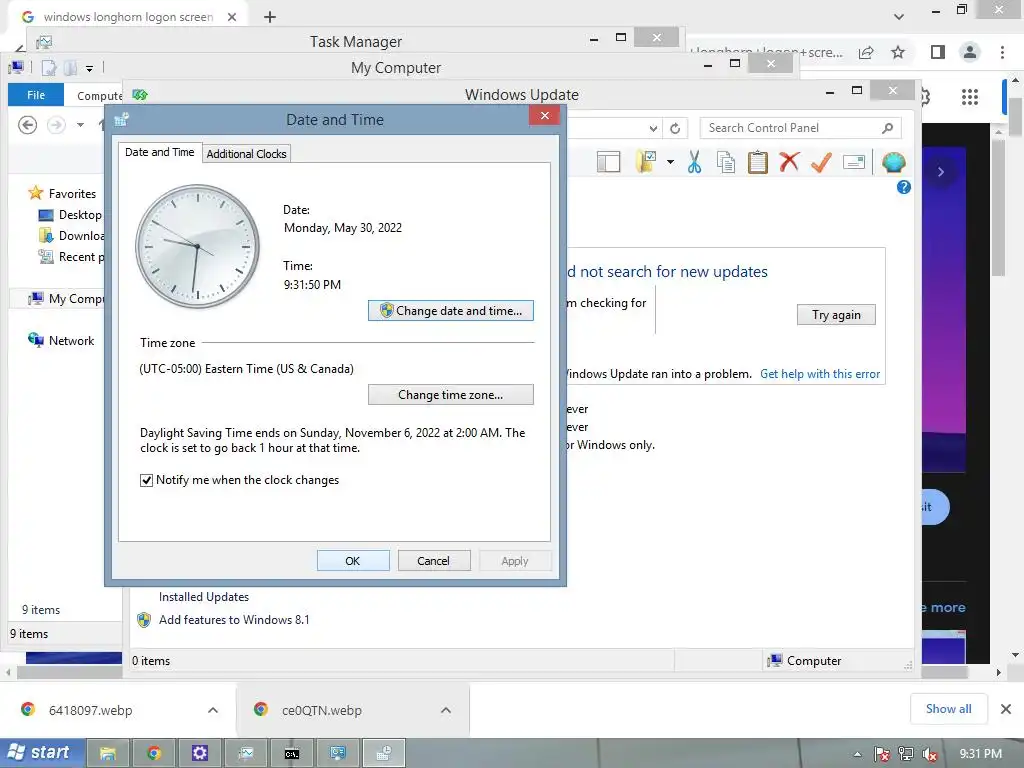
Task: Click the Forward arrow in My Computer window
Action: [56, 125]
